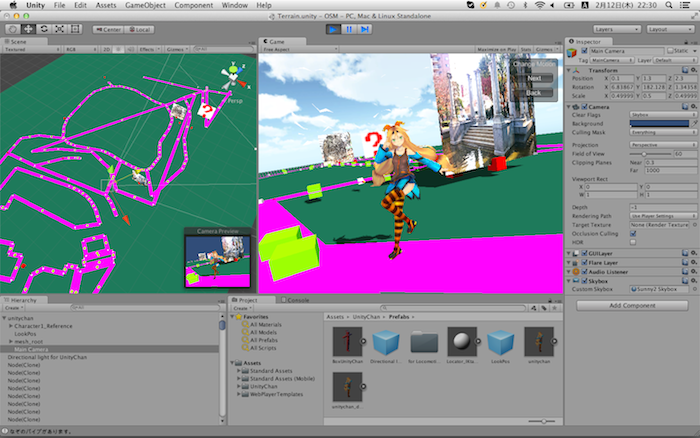
Task: Disable the Flare Layer checkbox
Action: (584, 263)
